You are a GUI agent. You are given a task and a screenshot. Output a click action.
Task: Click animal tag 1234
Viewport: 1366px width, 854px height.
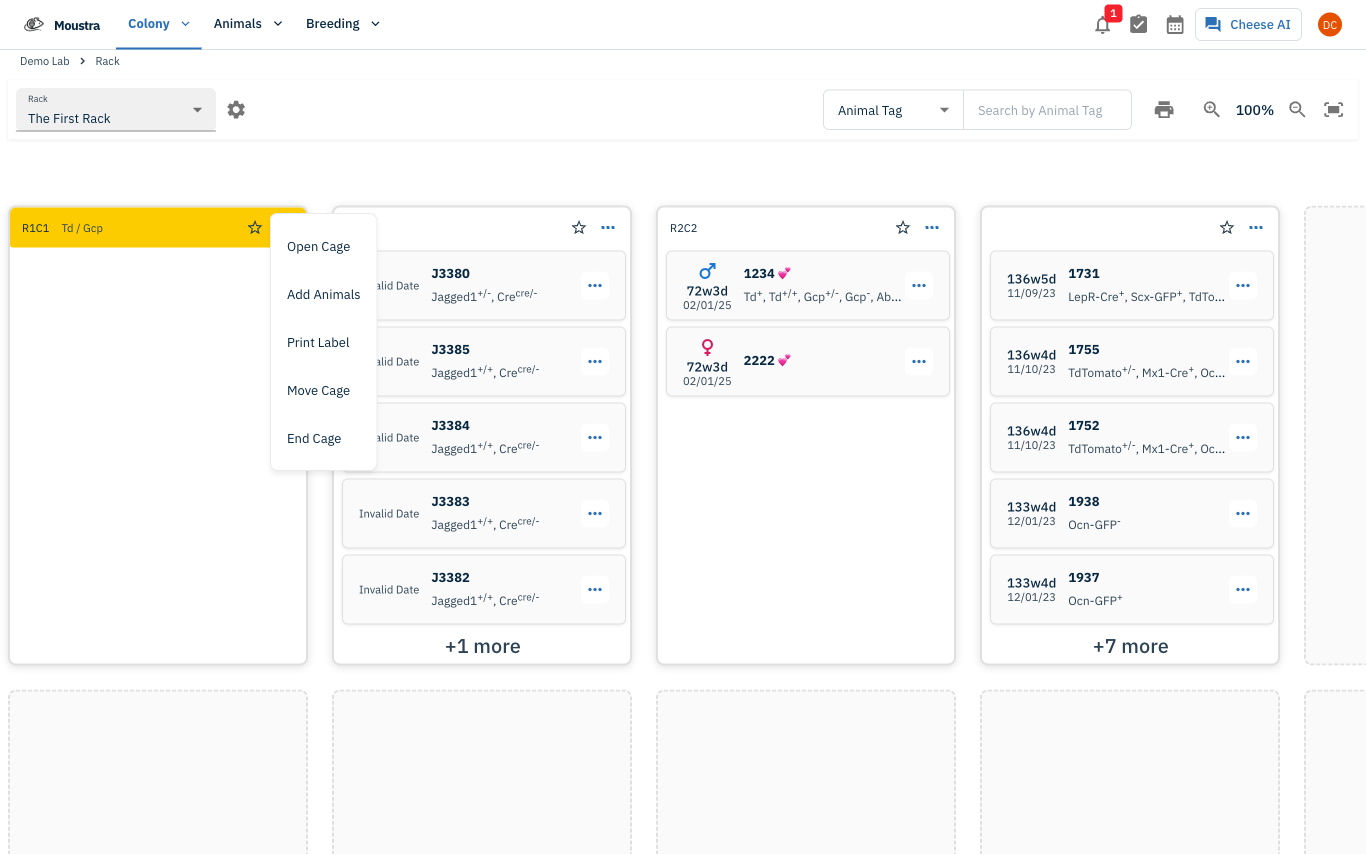(759, 274)
